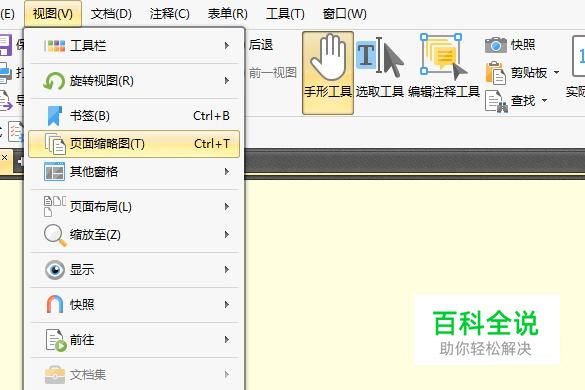Expand the 显示 submenu arrow
585x390 pixels.
(x=227, y=269)
